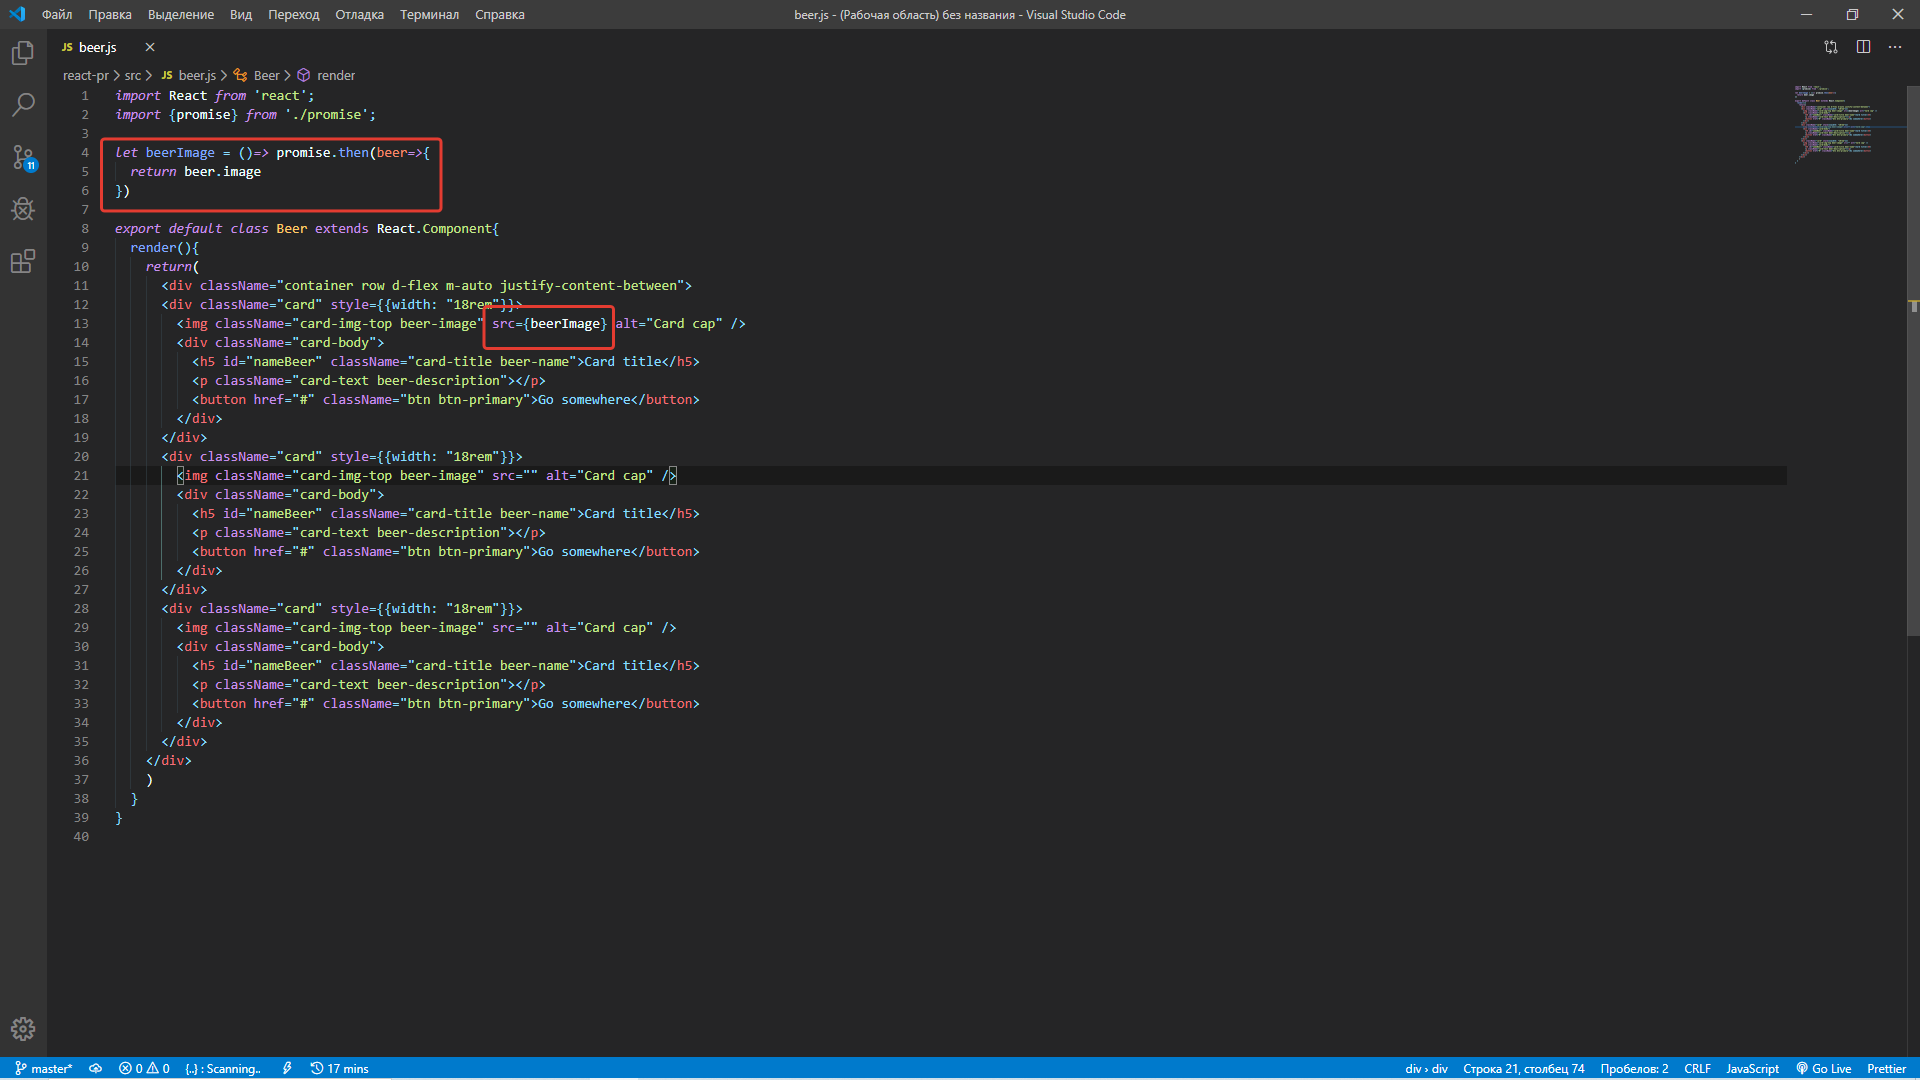
Task: Click the code minimap preview
Action: [1835, 123]
